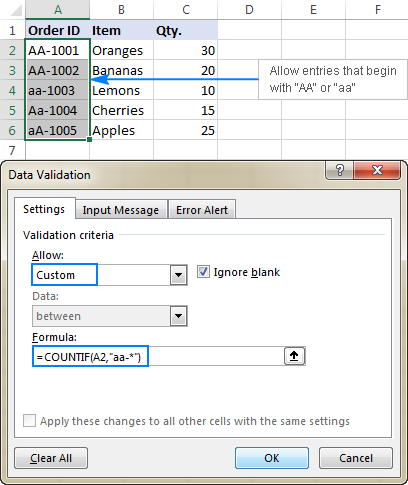Click the select-all corner triangle of the sheet
Screen dimensions: 408x485
coord(15,10)
